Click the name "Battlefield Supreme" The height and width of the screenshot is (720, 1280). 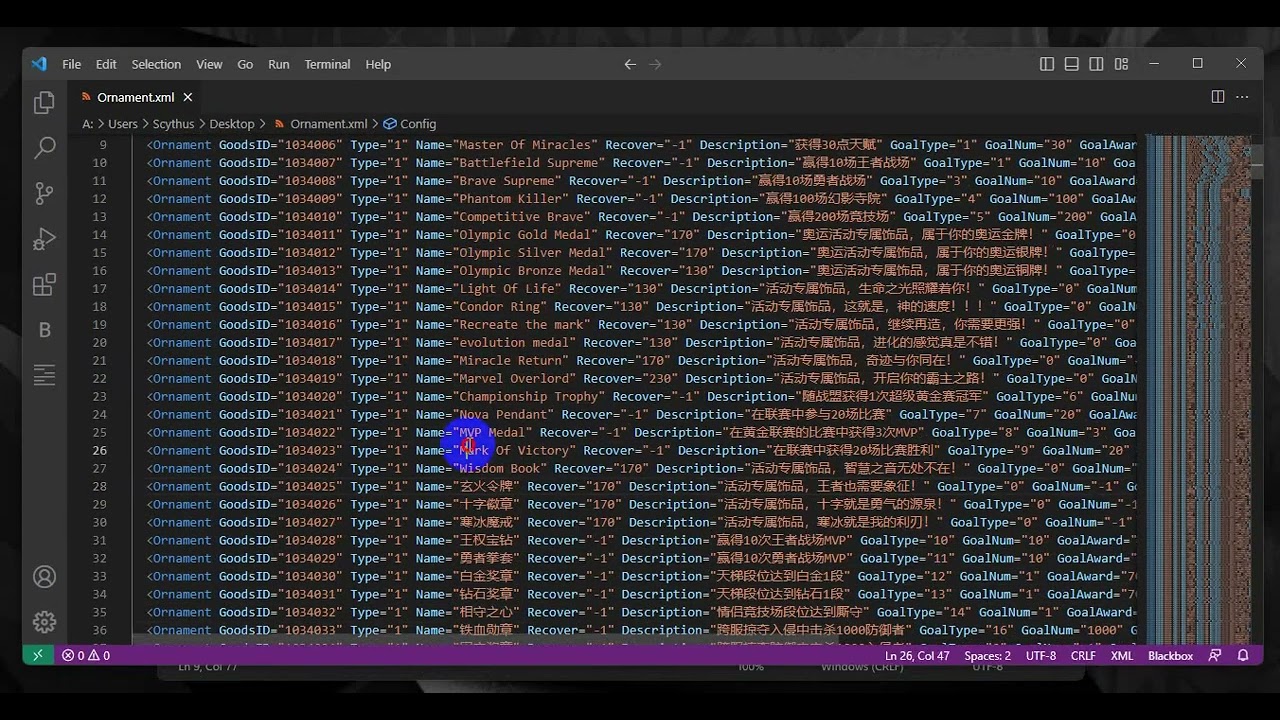528,163
